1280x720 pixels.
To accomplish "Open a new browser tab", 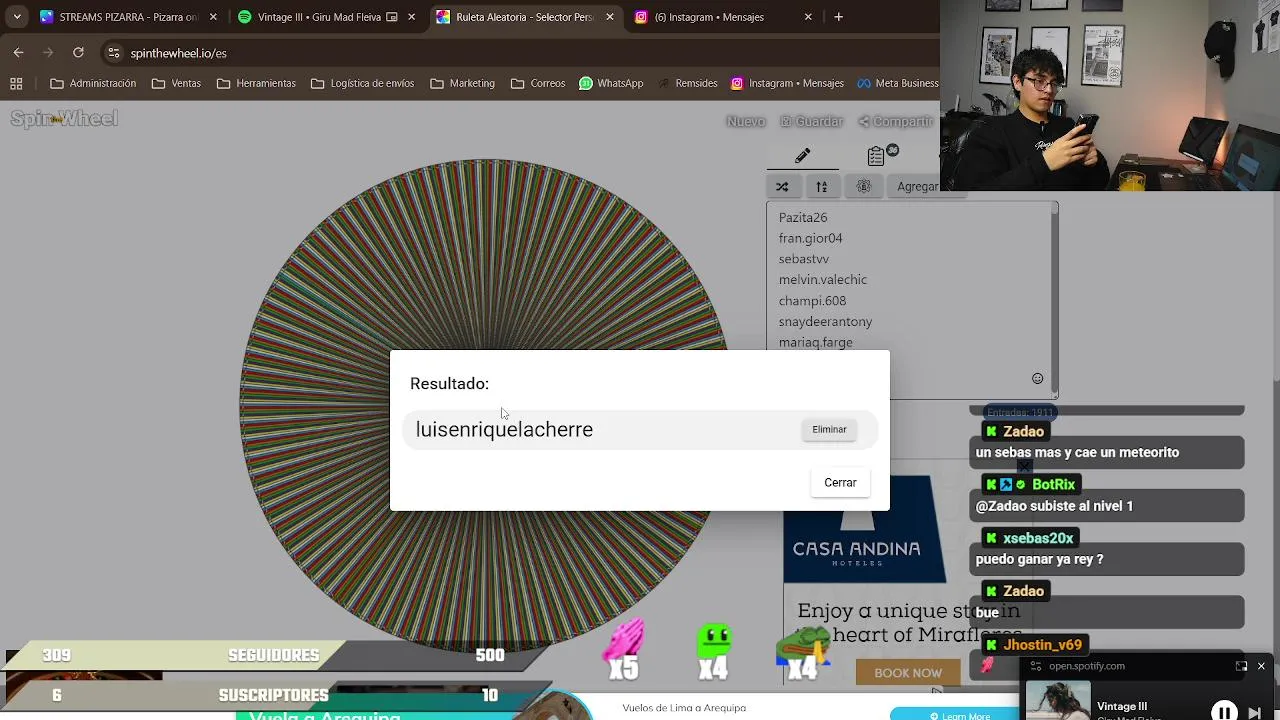I will (838, 17).
